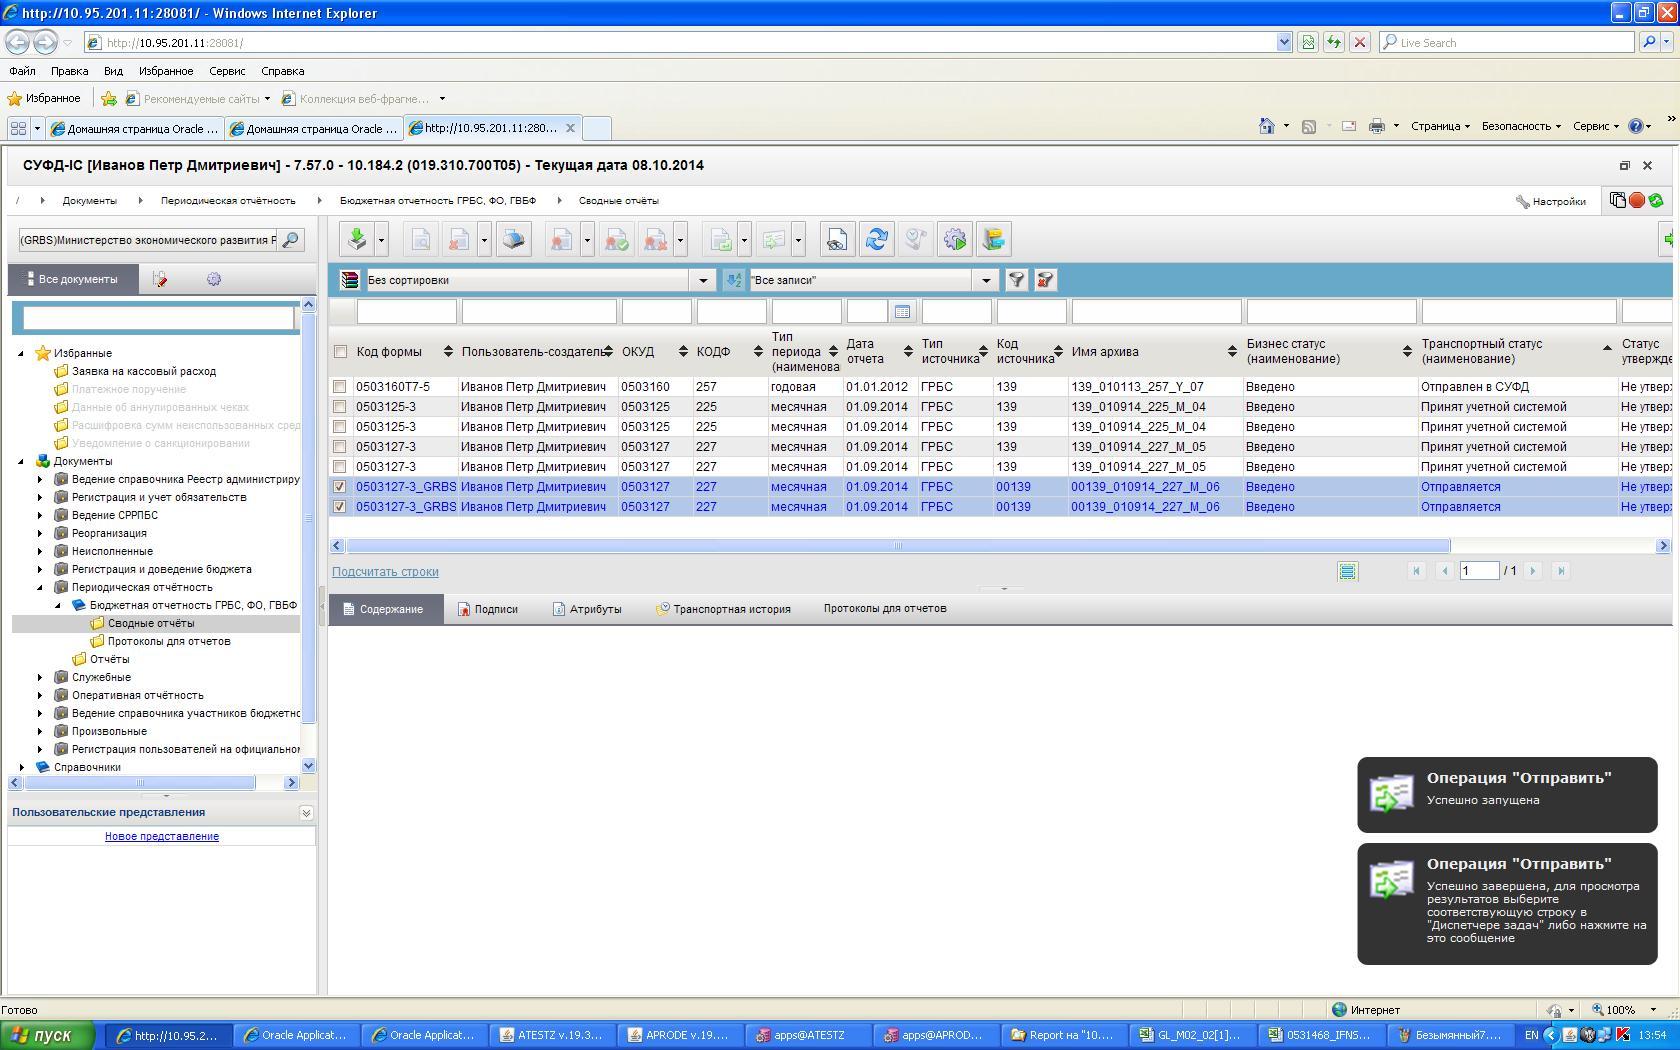Open dropdown arrow beside the send icon
The height and width of the screenshot is (1050, 1680).
(x=798, y=240)
